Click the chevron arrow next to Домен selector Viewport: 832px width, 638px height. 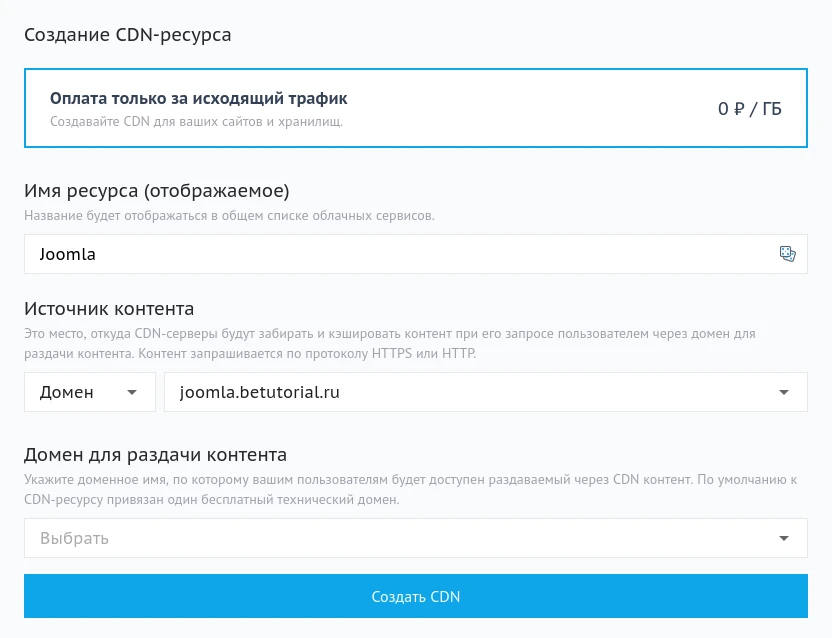click(131, 392)
